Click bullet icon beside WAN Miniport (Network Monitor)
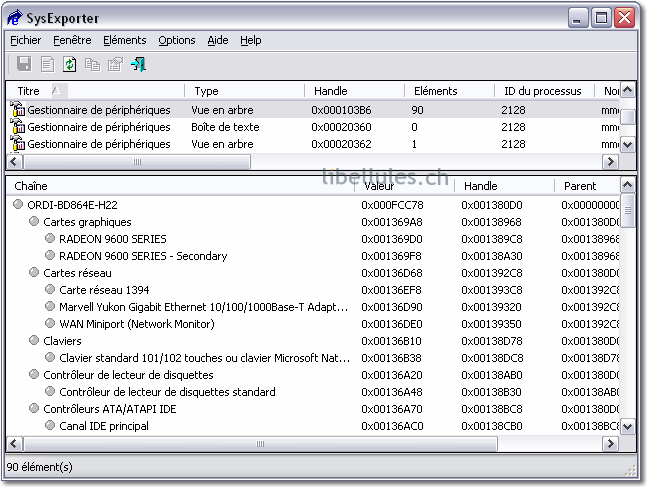The image size is (647, 487). point(50,323)
